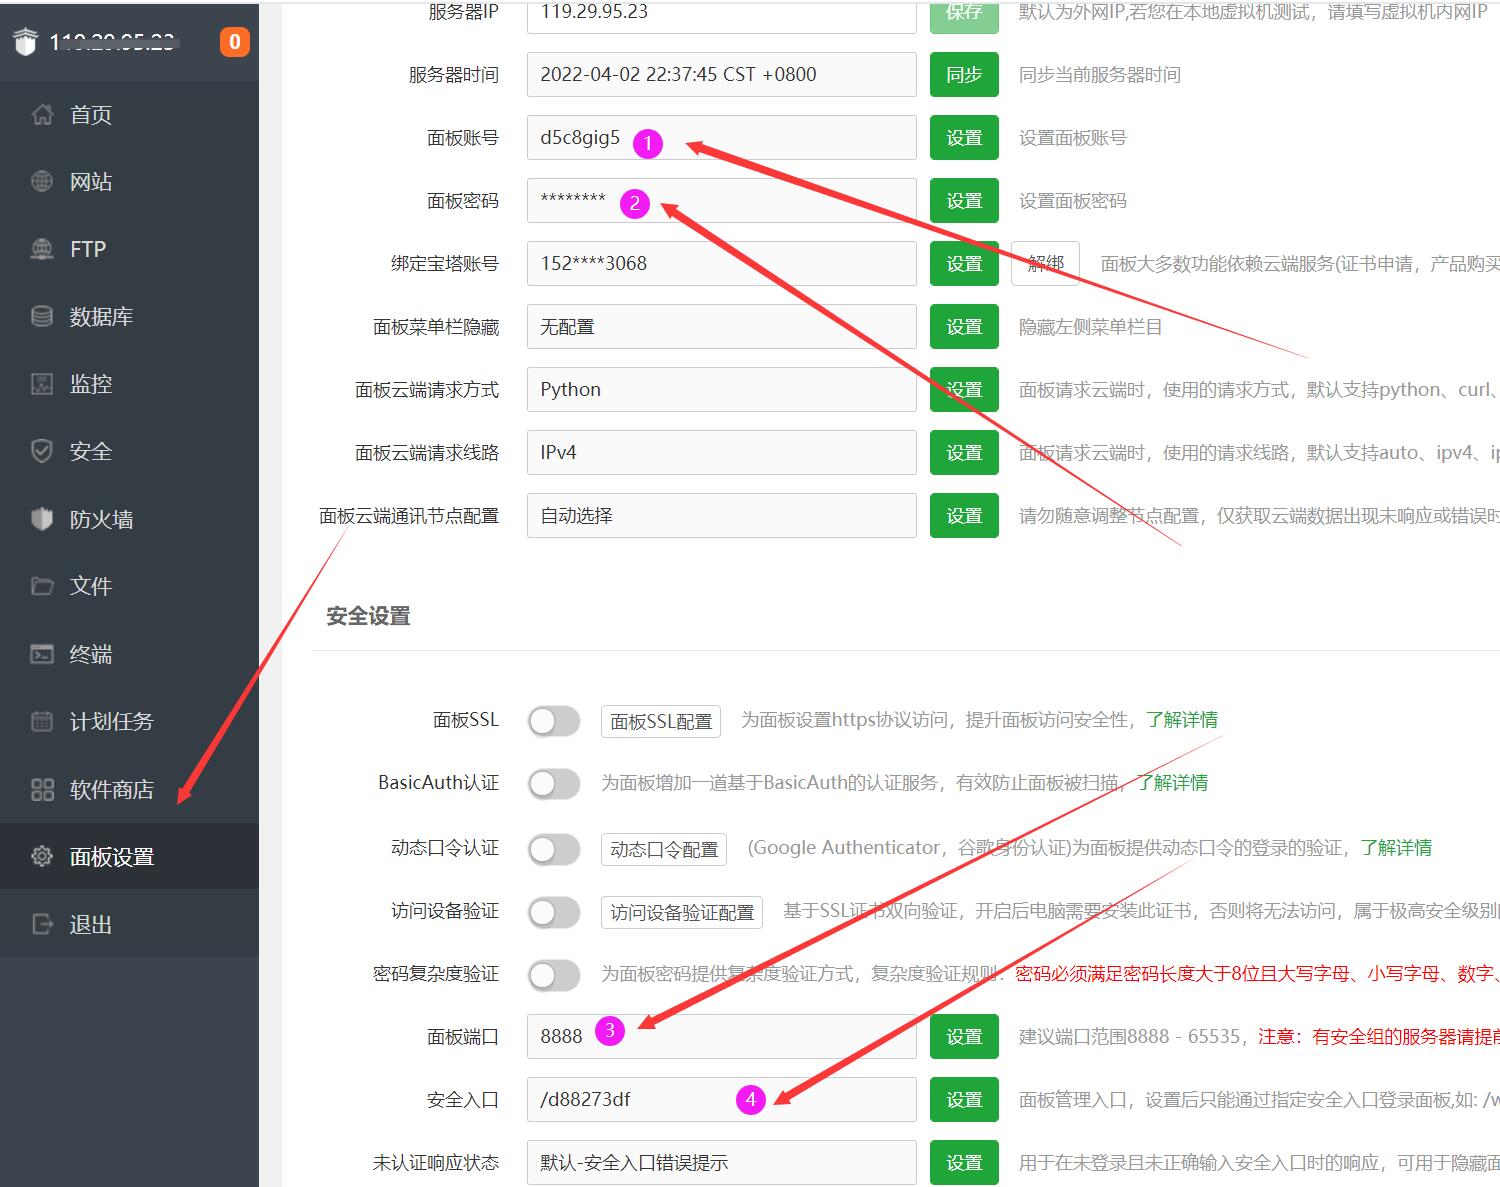Enable the 动态口令认证 switch
This screenshot has height=1187, width=1500.
(554, 849)
